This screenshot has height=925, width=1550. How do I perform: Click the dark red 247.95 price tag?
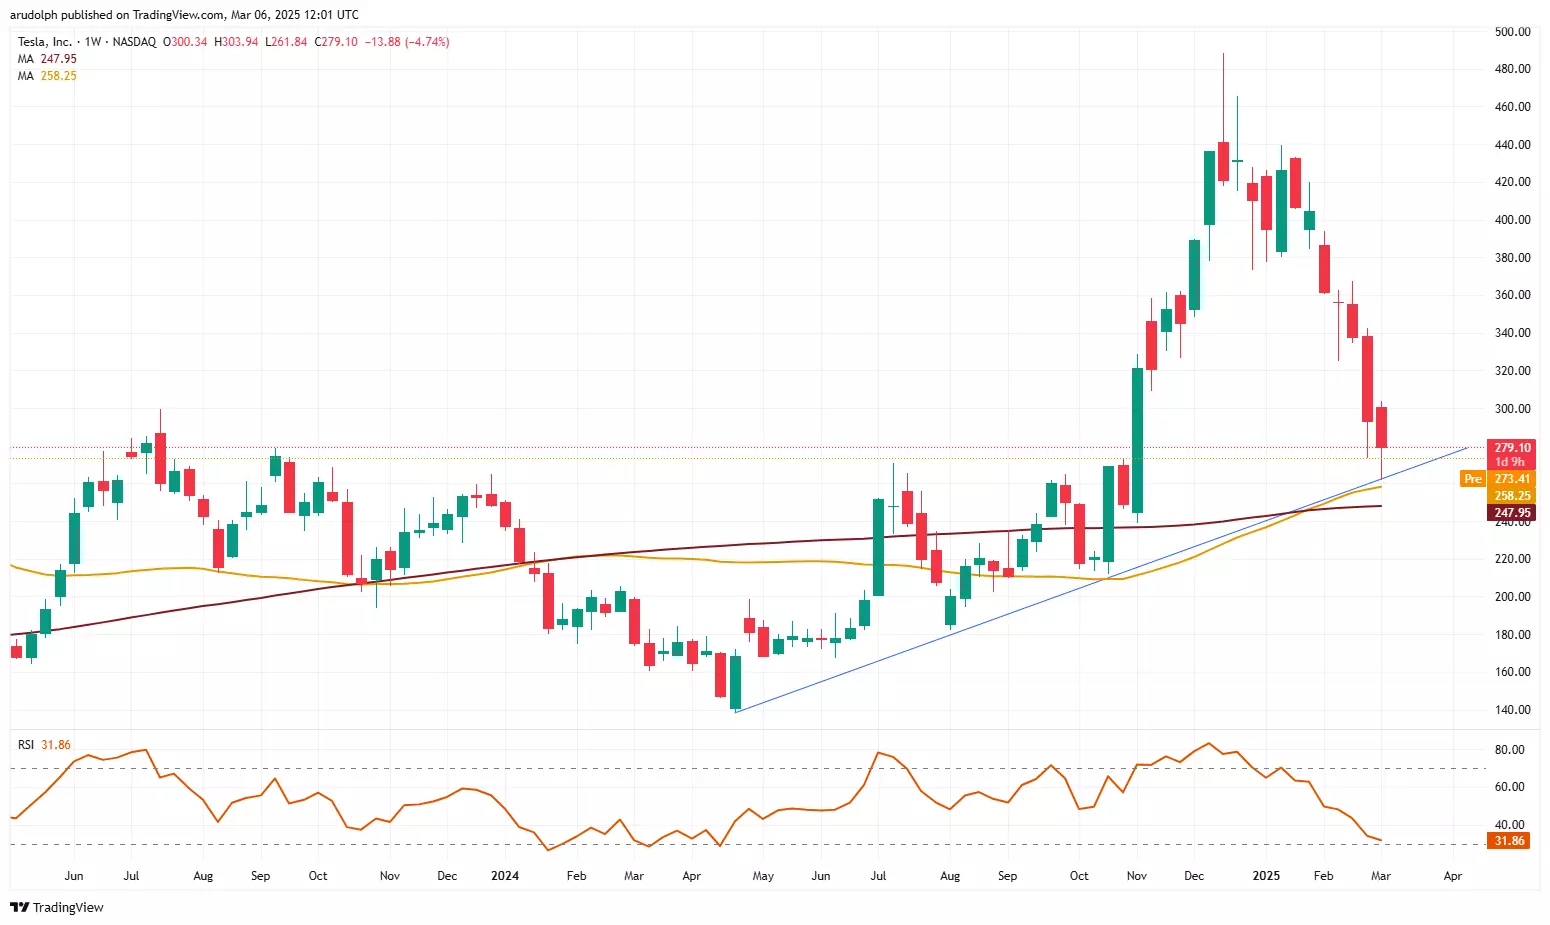(1511, 513)
